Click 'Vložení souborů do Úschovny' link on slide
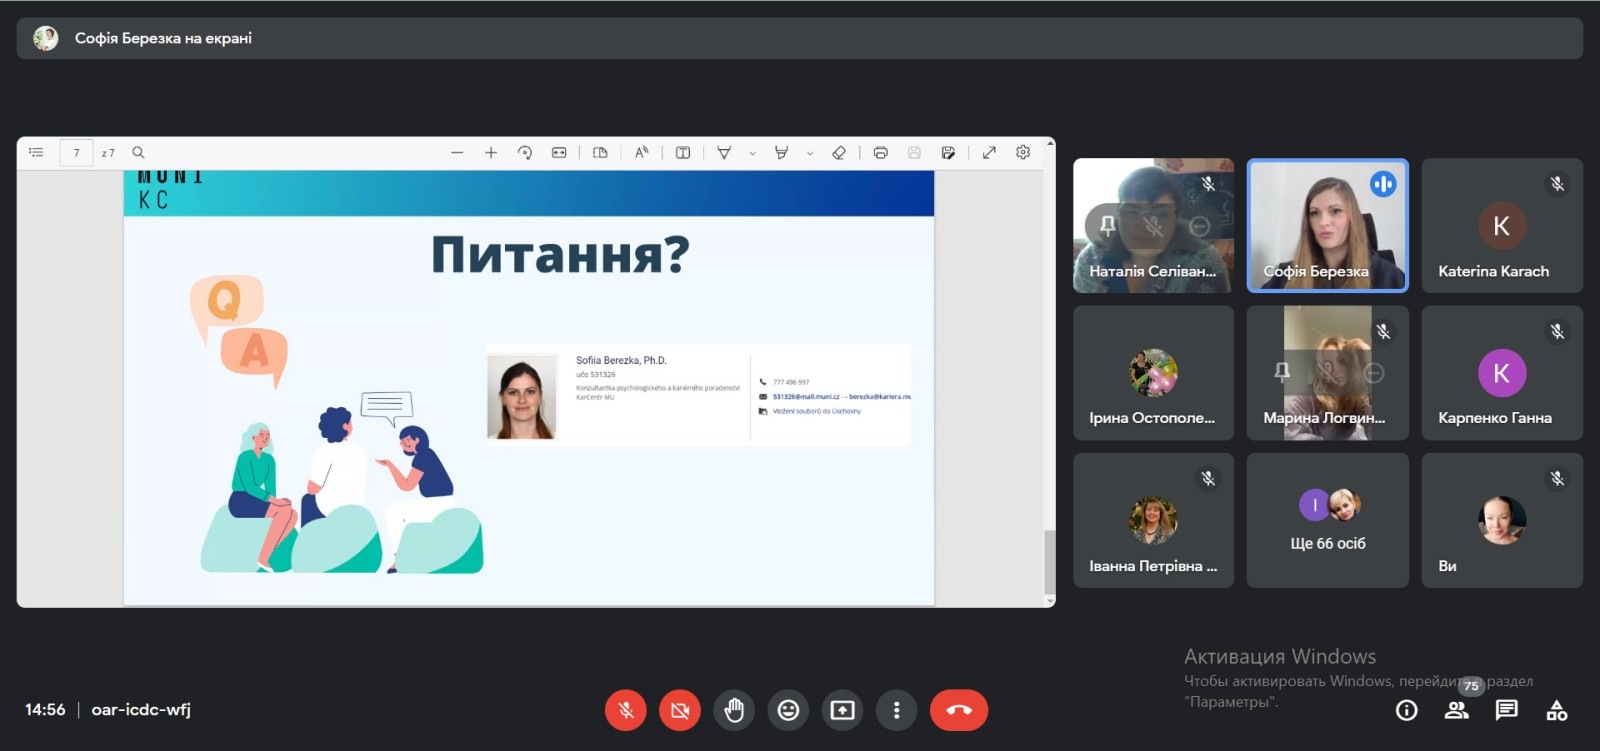 (x=816, y=411)
